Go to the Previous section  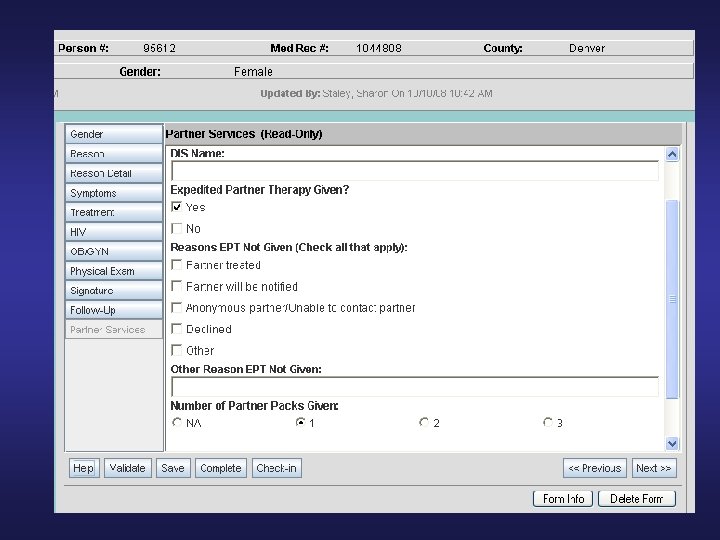pyautogui.click(x=595, y=468)
